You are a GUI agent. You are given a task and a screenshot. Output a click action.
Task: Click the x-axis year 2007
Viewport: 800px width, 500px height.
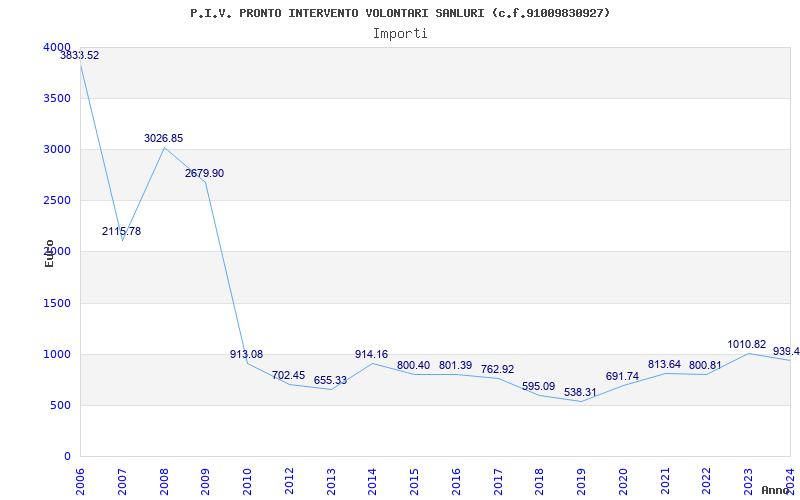click(x=122, y=482)
